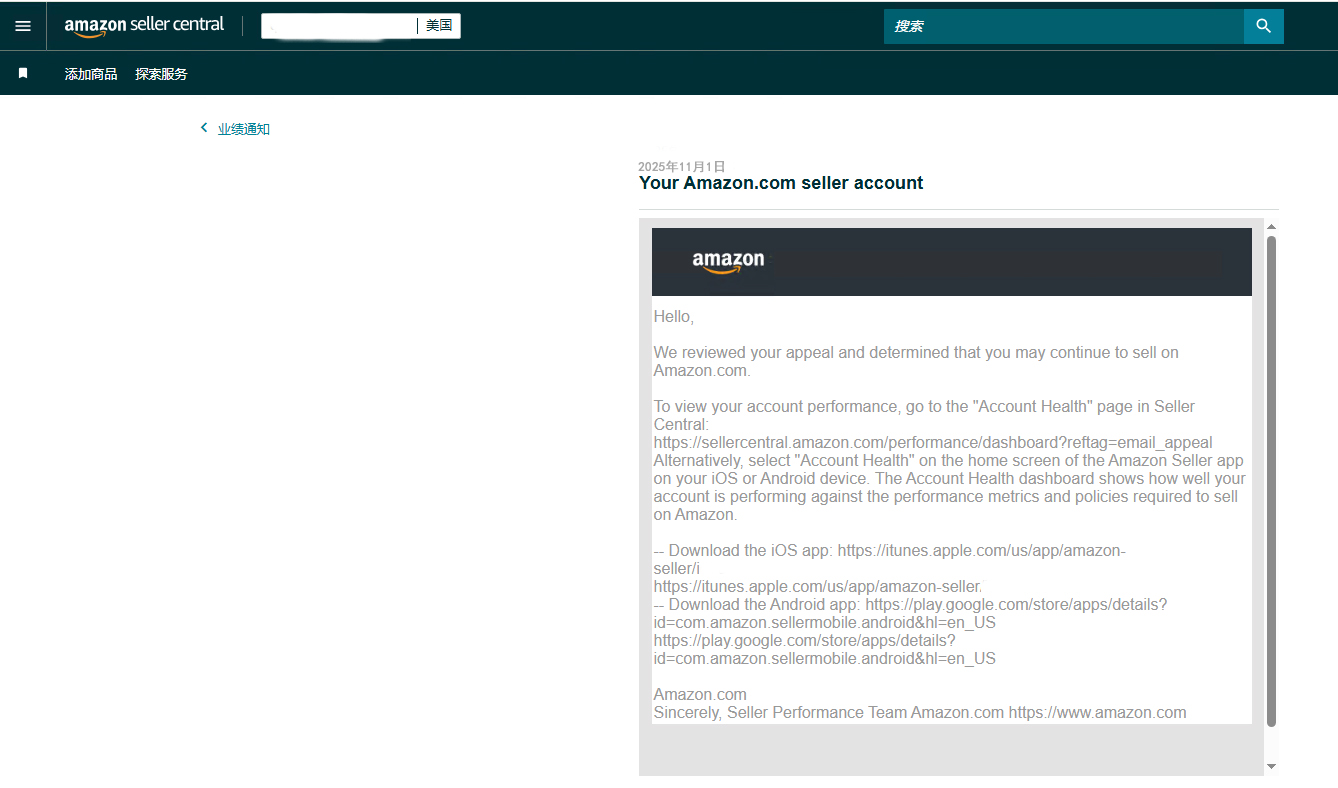Open the 美国 marketplace switcher

pyautogui.click(x=439, y=26)
